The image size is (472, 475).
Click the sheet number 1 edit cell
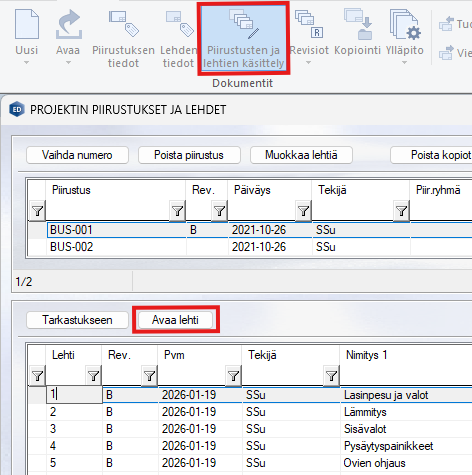74,395
